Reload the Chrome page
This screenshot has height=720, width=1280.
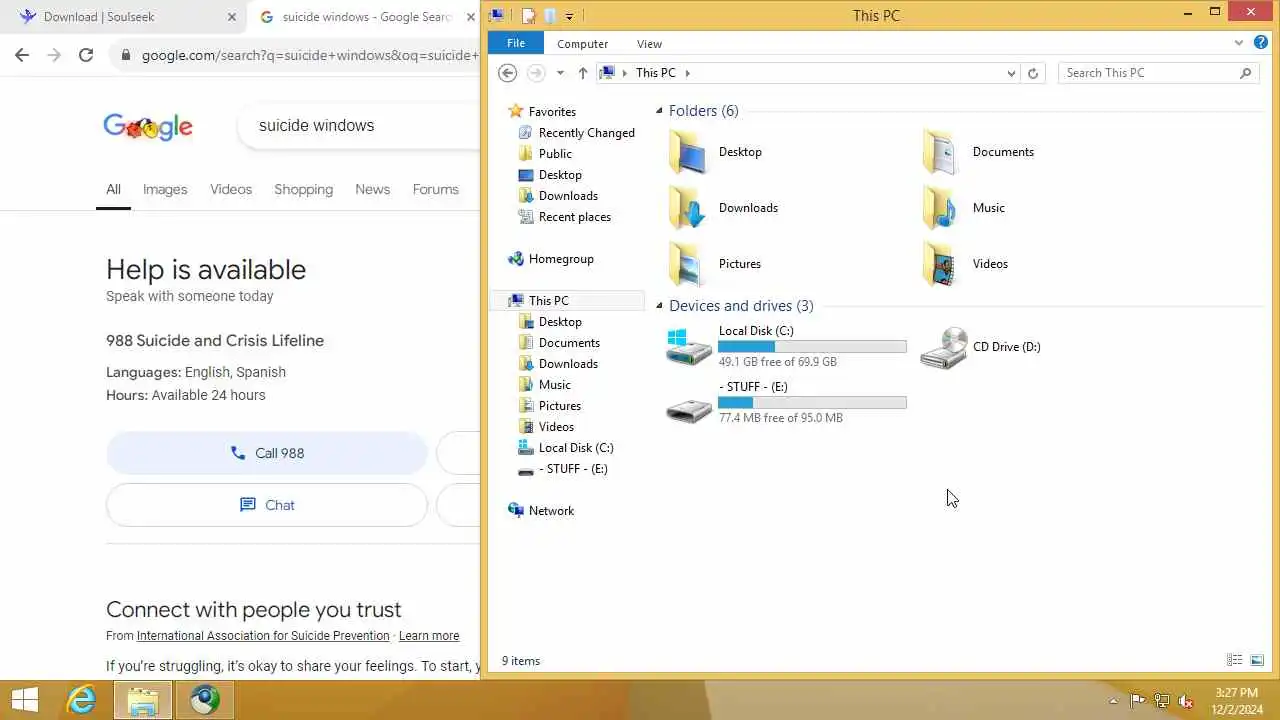(86, 55)
